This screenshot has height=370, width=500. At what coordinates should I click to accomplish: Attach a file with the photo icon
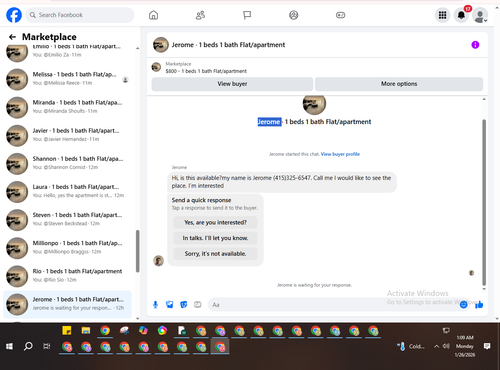tap(170, 304)
